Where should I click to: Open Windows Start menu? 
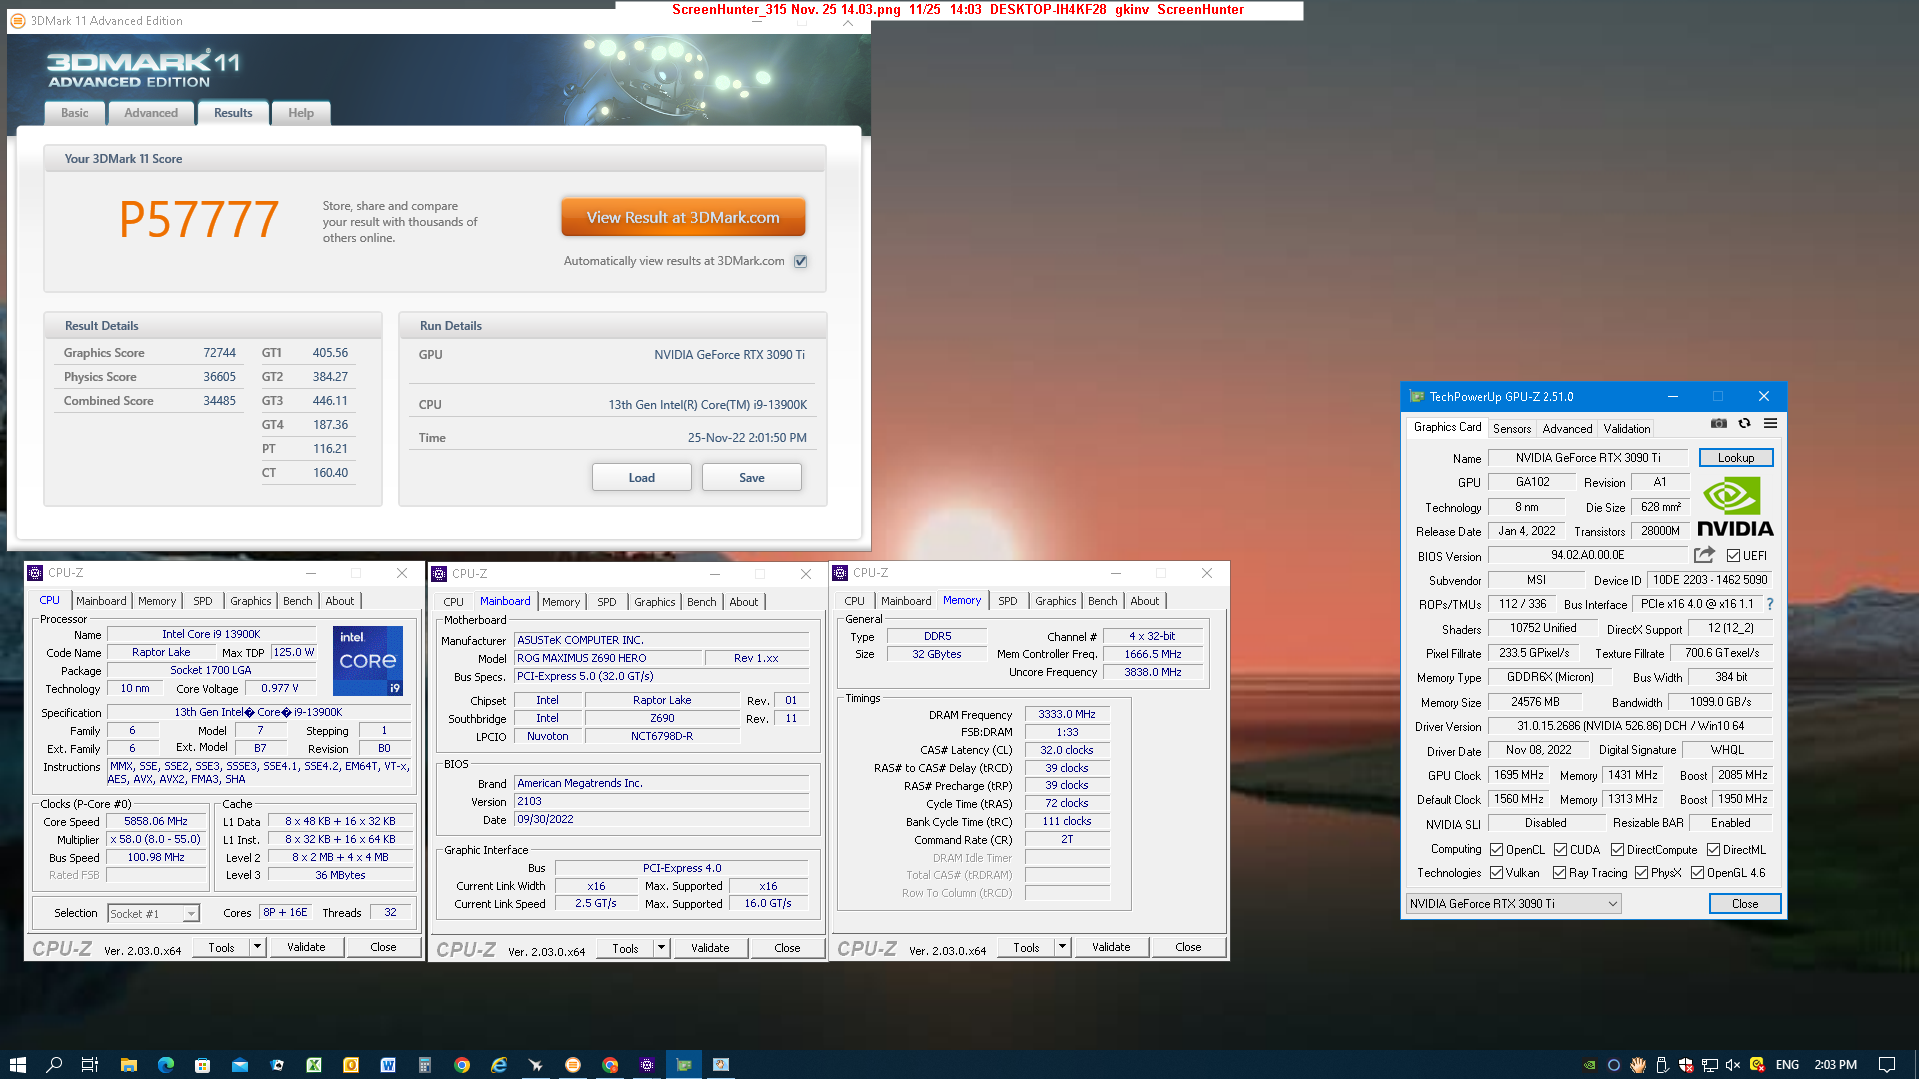pos(17,1065)
